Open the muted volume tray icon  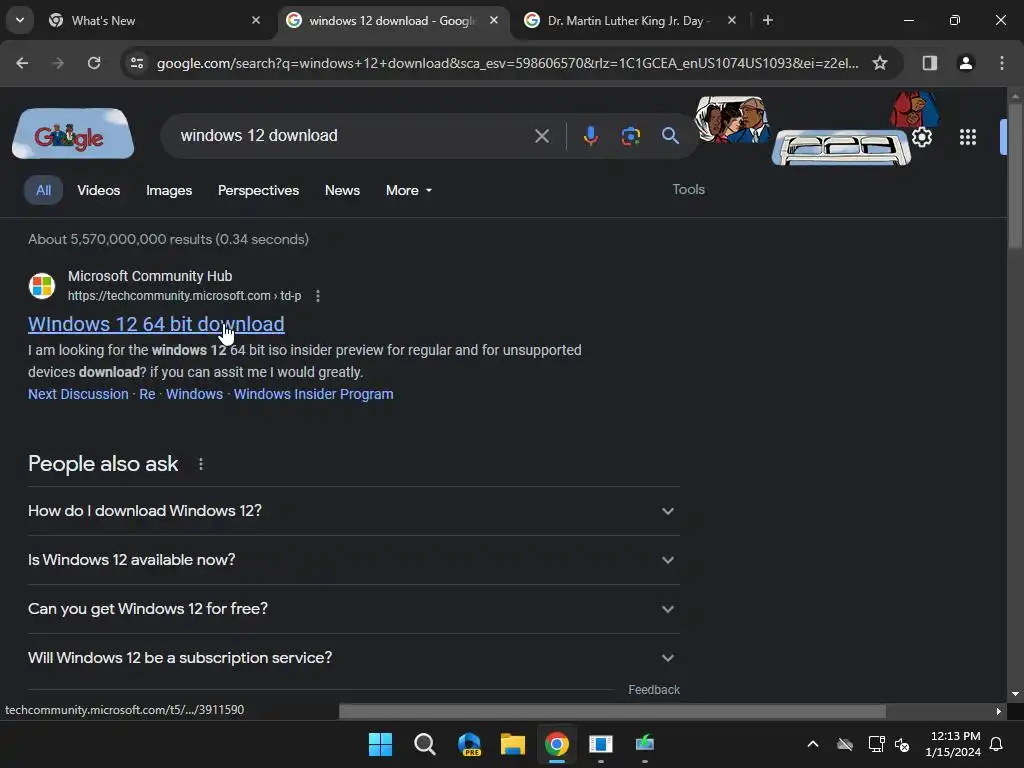pyautogui.click(x=902, y=744)
